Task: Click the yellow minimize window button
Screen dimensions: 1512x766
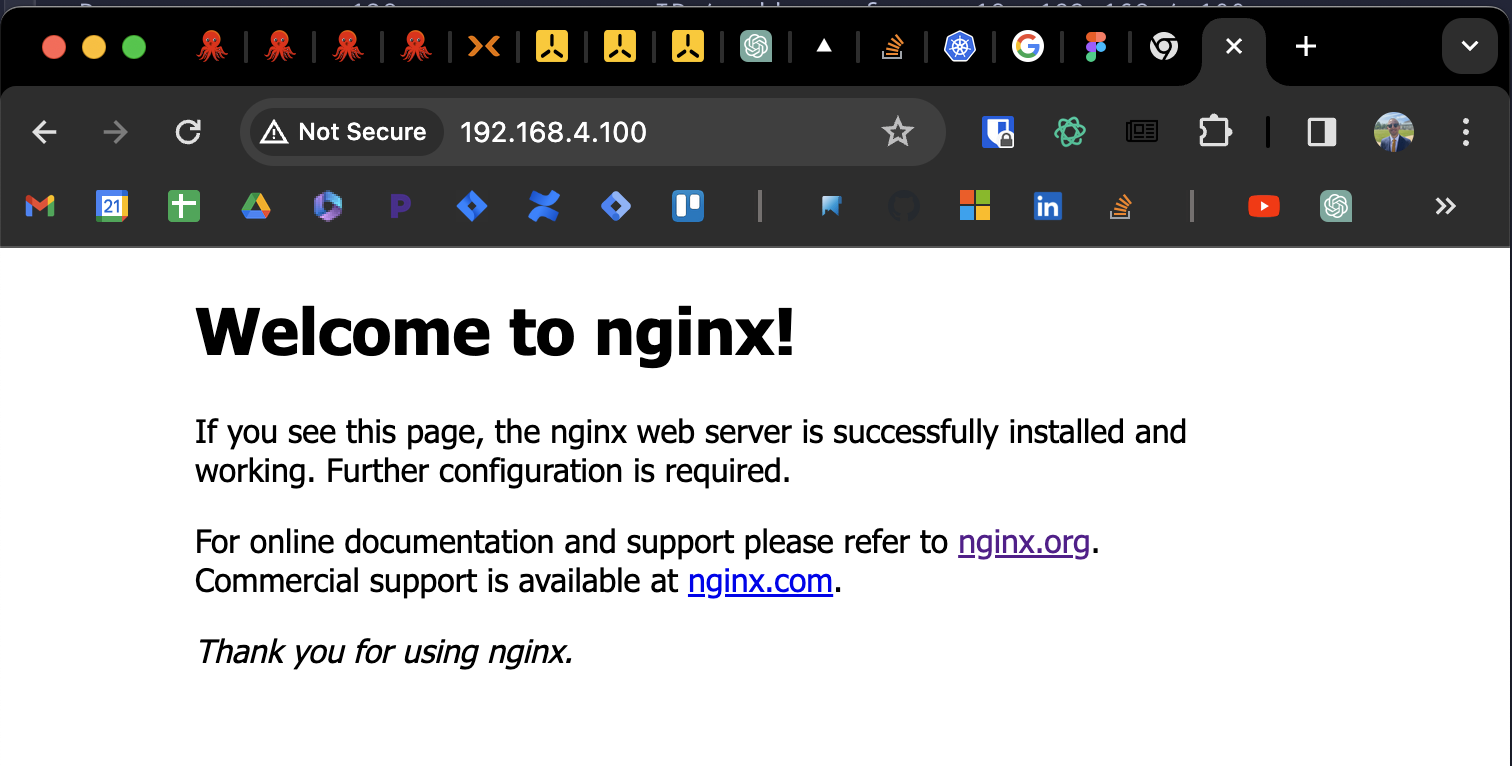Action: 94,47
